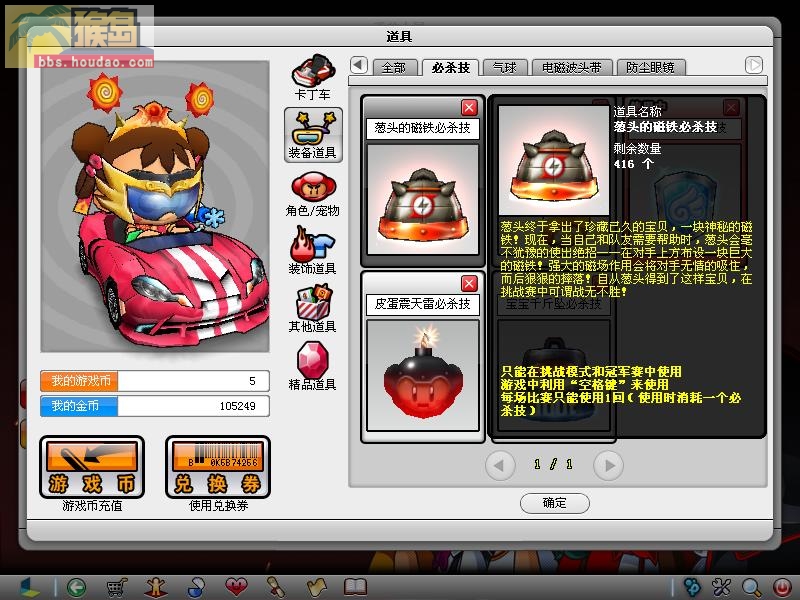Click the magnet item image in the tooltip
This screenshot has height=600, width=800.
point(554,160)
